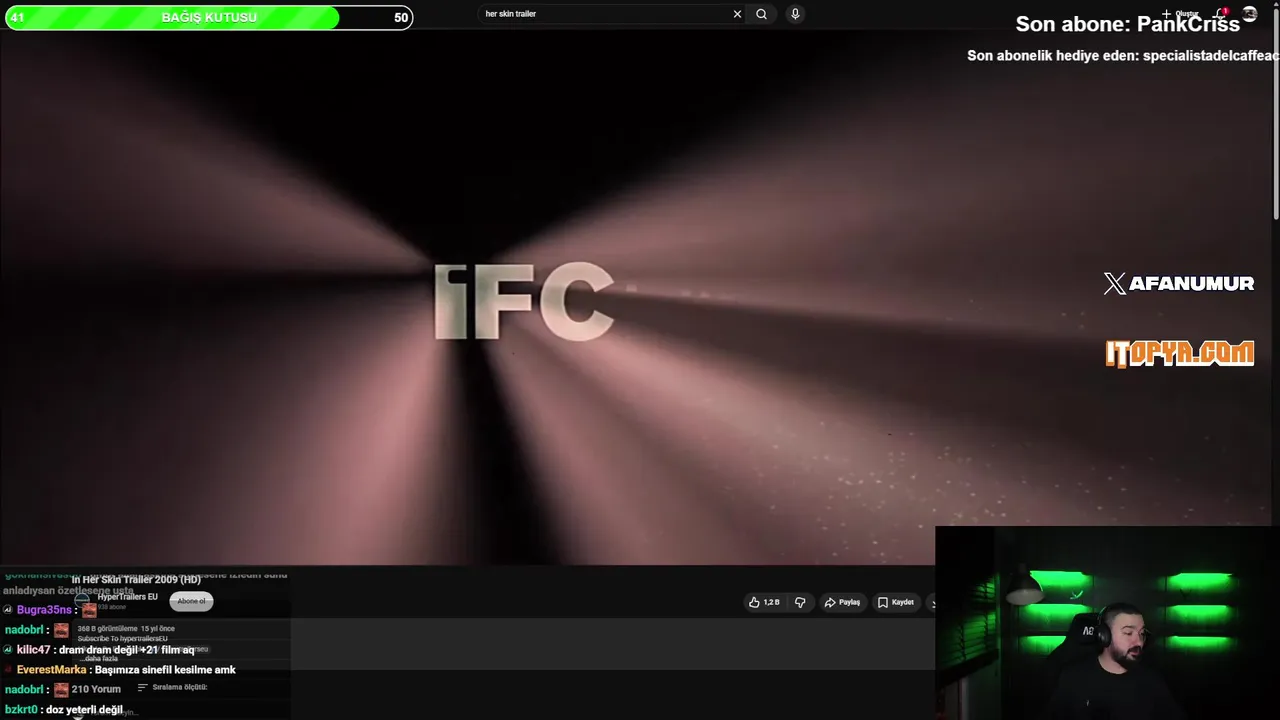
Task: Click the '210 Yorum' comments count
Action: tap(96, 689)
